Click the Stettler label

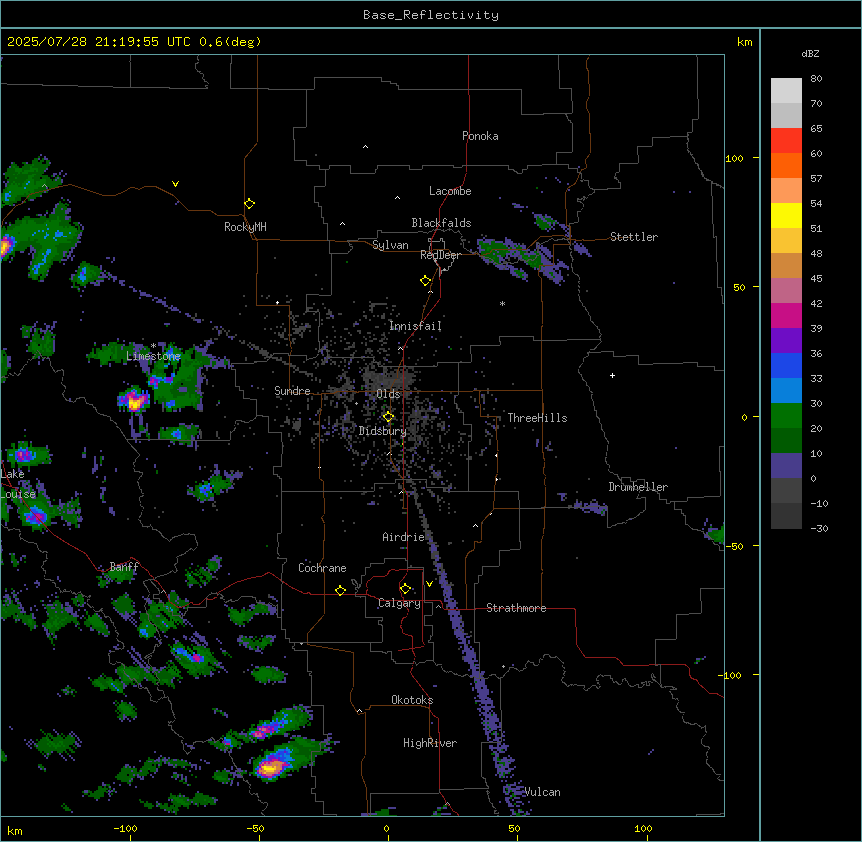pos(634,237)
